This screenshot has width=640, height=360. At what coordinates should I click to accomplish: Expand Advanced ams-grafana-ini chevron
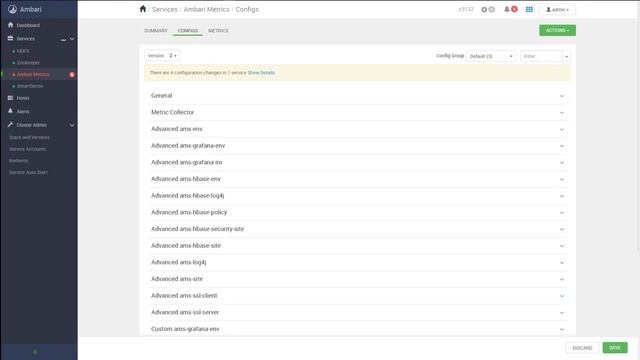(562, 162)
